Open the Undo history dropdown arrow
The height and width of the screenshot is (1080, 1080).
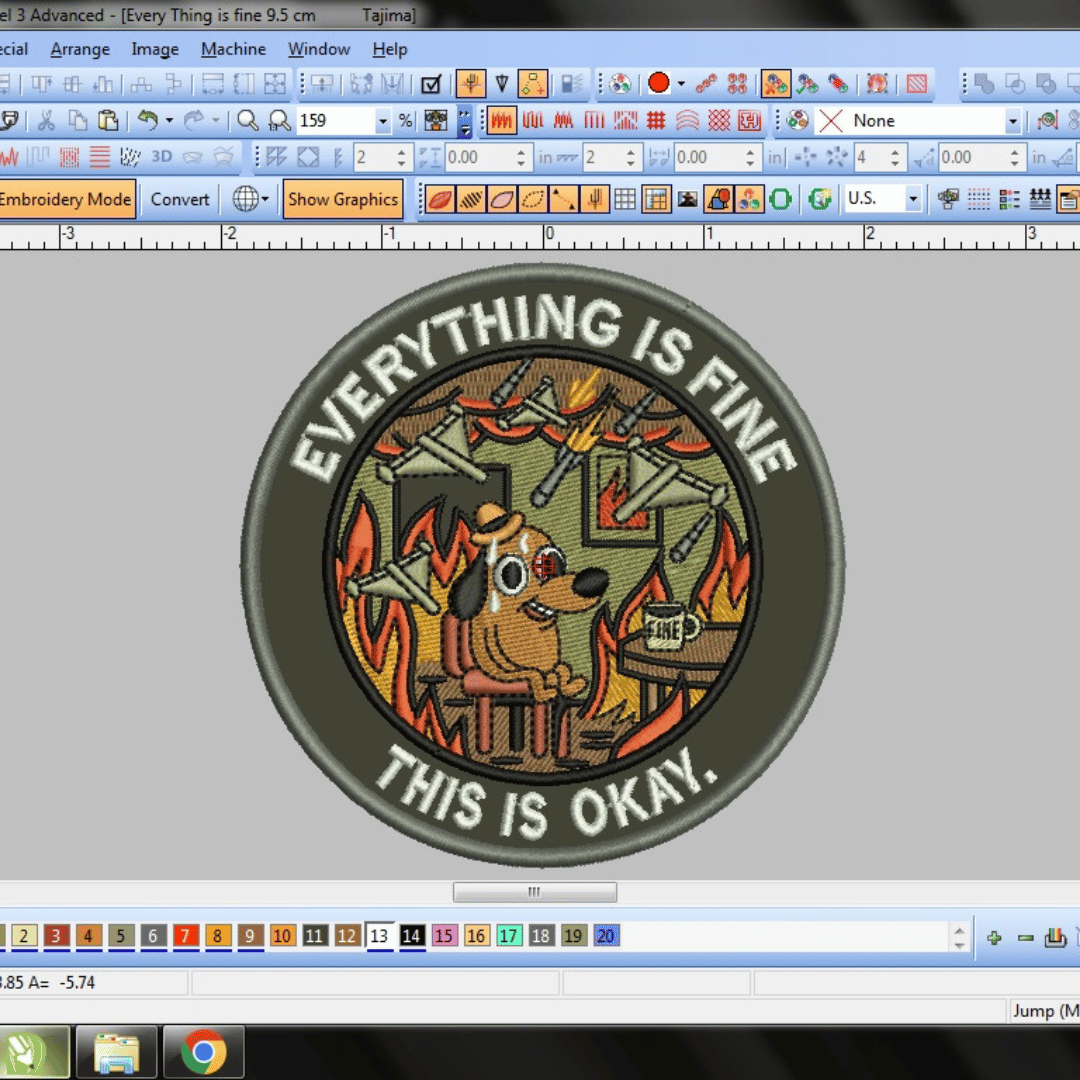(169, 121)
